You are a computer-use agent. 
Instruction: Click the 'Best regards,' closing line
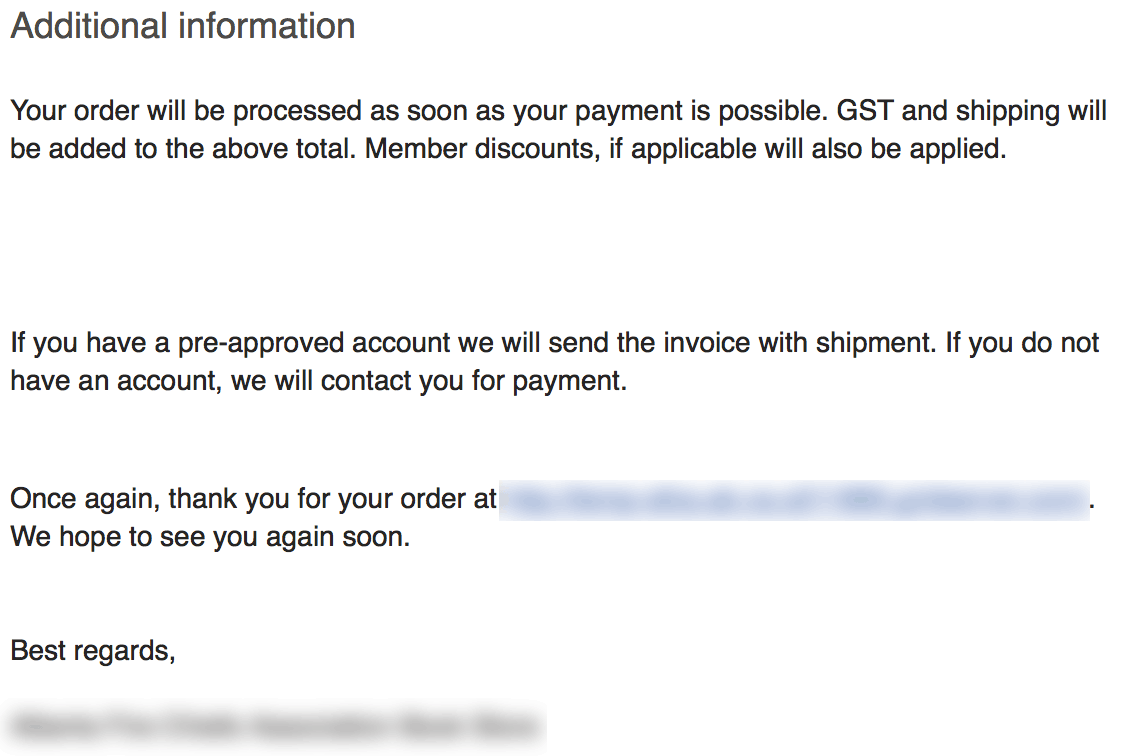pyautogui.click(x=93, y=651)
